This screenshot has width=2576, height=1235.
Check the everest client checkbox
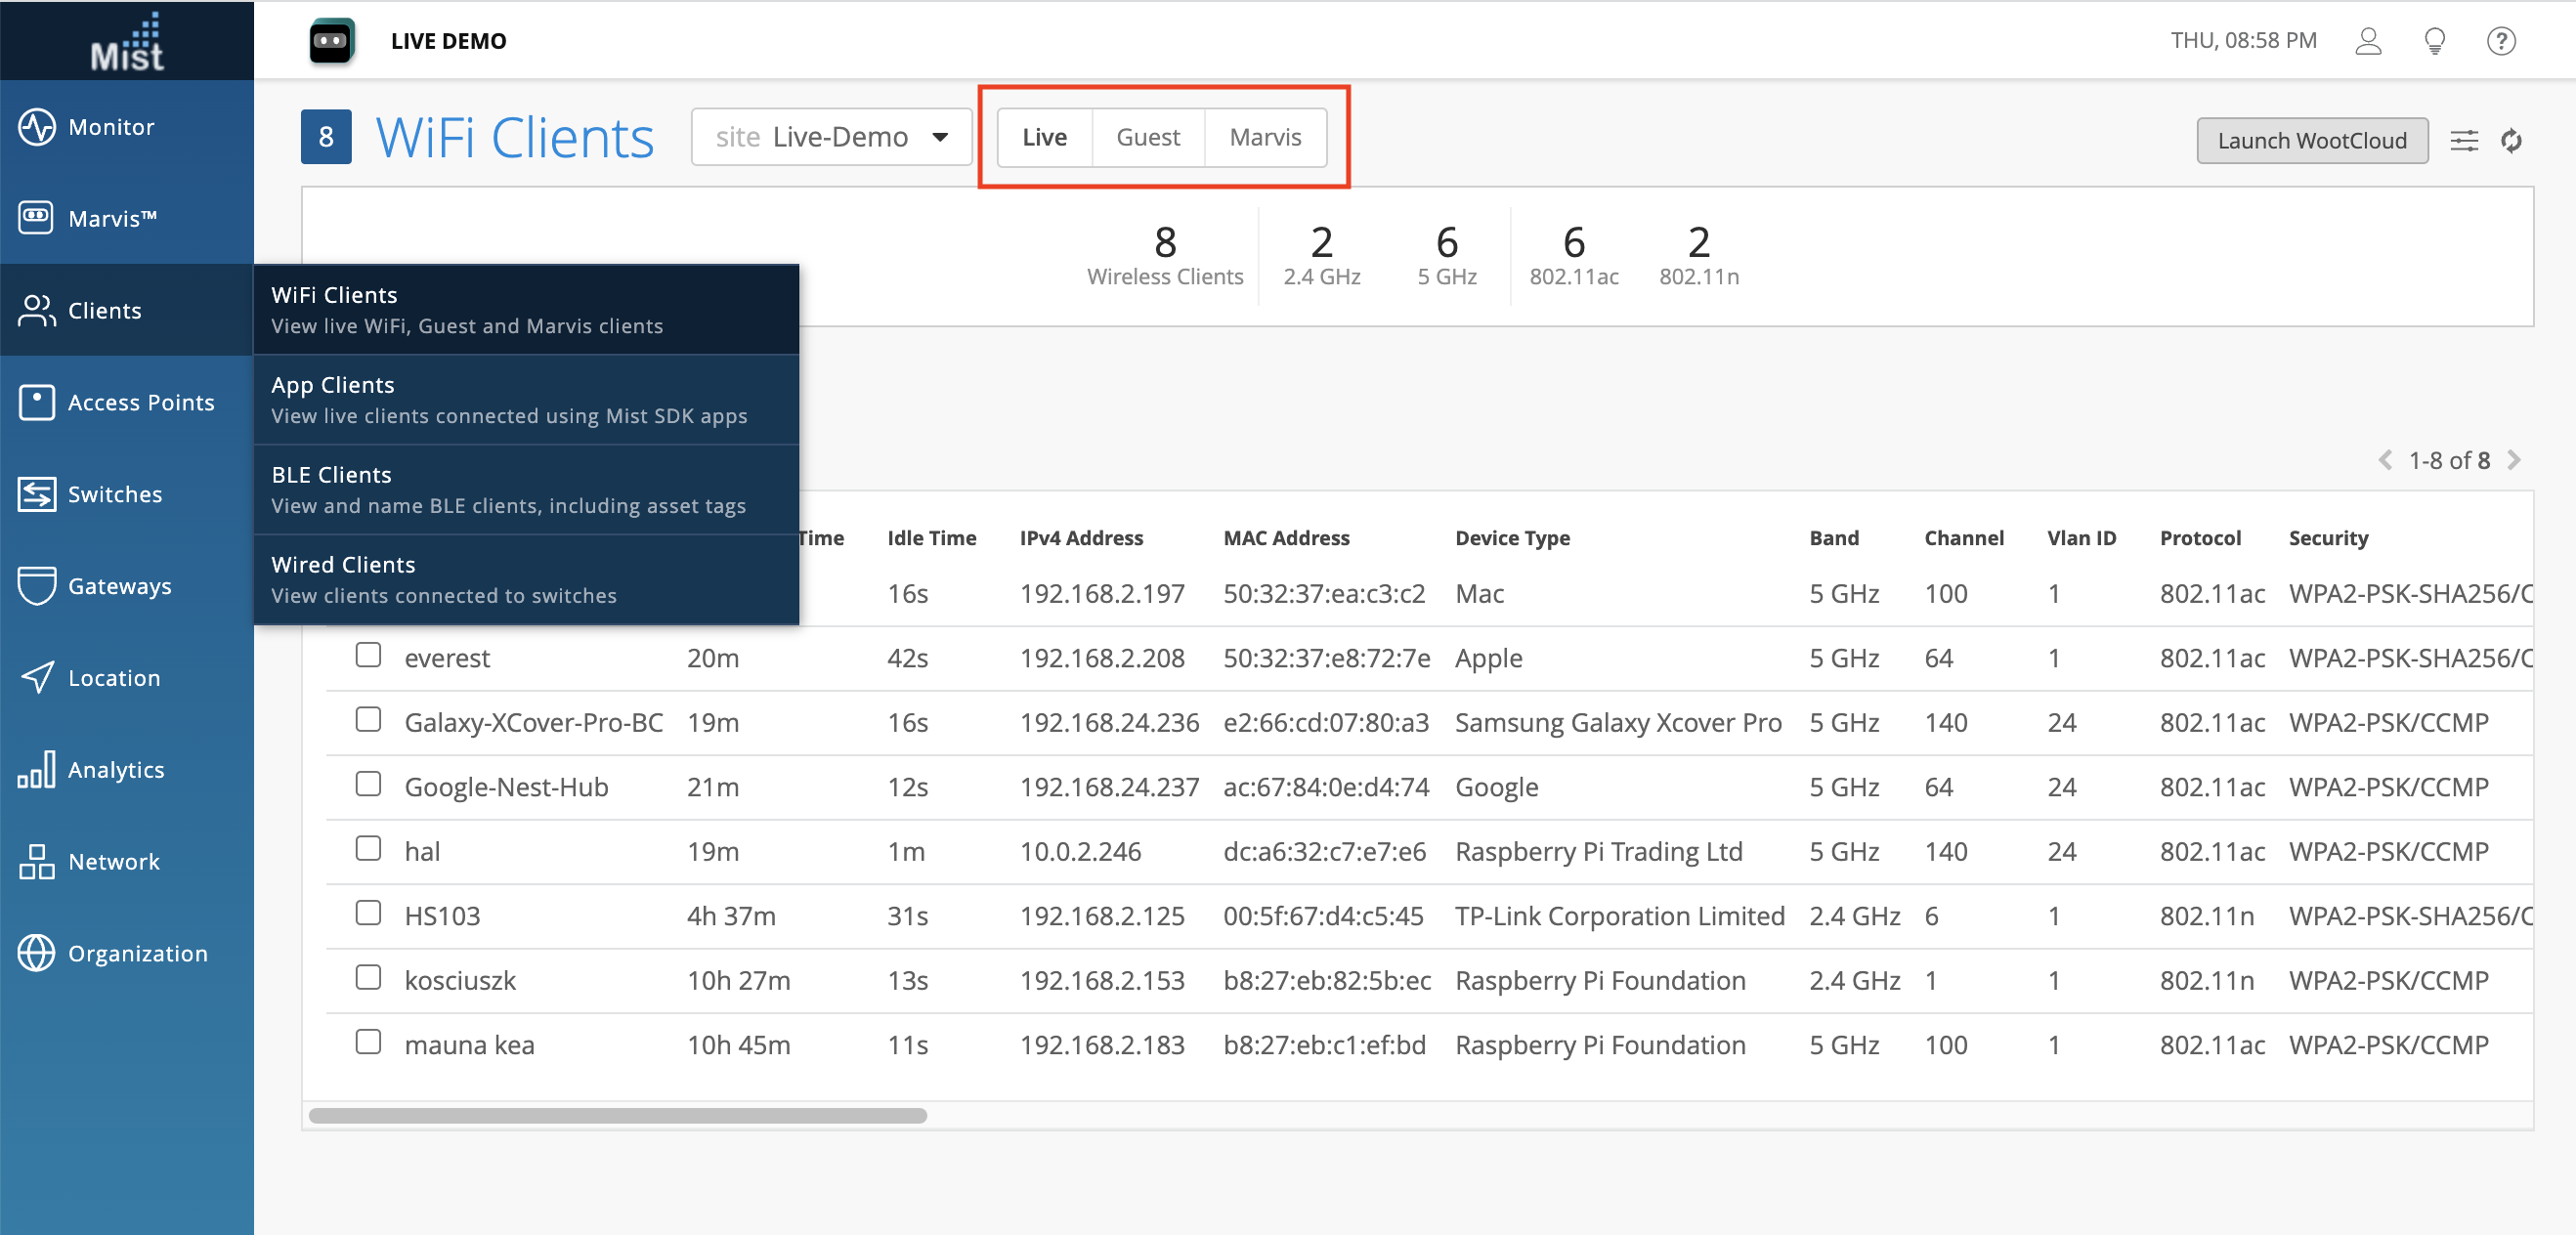[368, 656]
